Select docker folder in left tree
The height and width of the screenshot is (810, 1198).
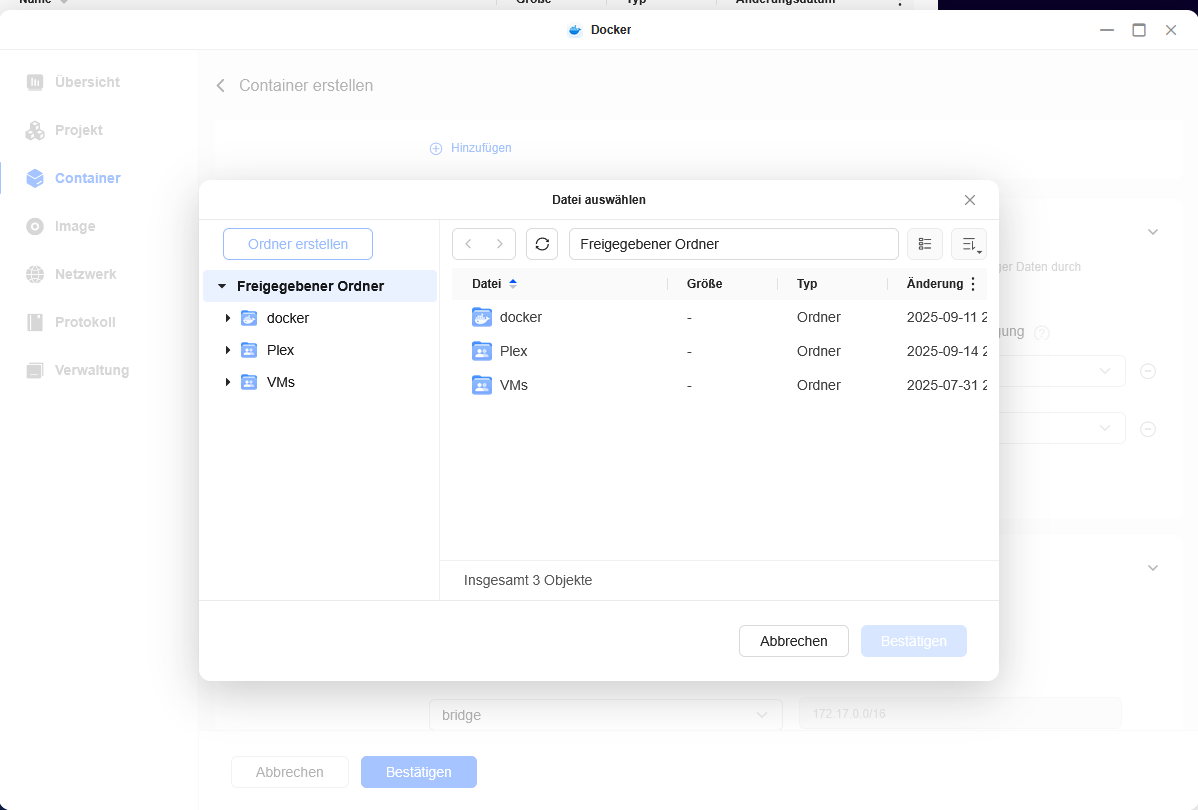[287, 318]
